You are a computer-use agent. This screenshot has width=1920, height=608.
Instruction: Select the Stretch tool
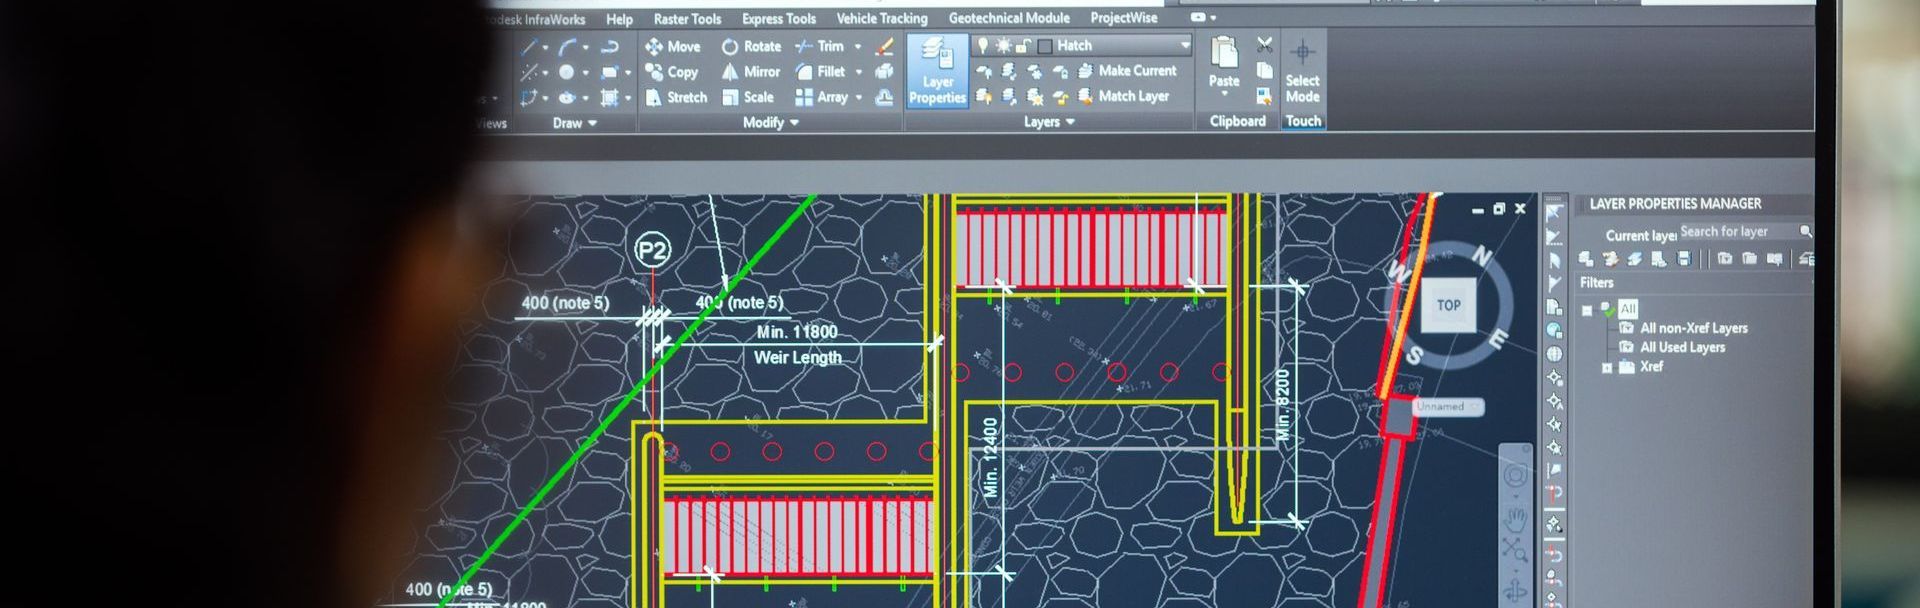pos(676,97)
